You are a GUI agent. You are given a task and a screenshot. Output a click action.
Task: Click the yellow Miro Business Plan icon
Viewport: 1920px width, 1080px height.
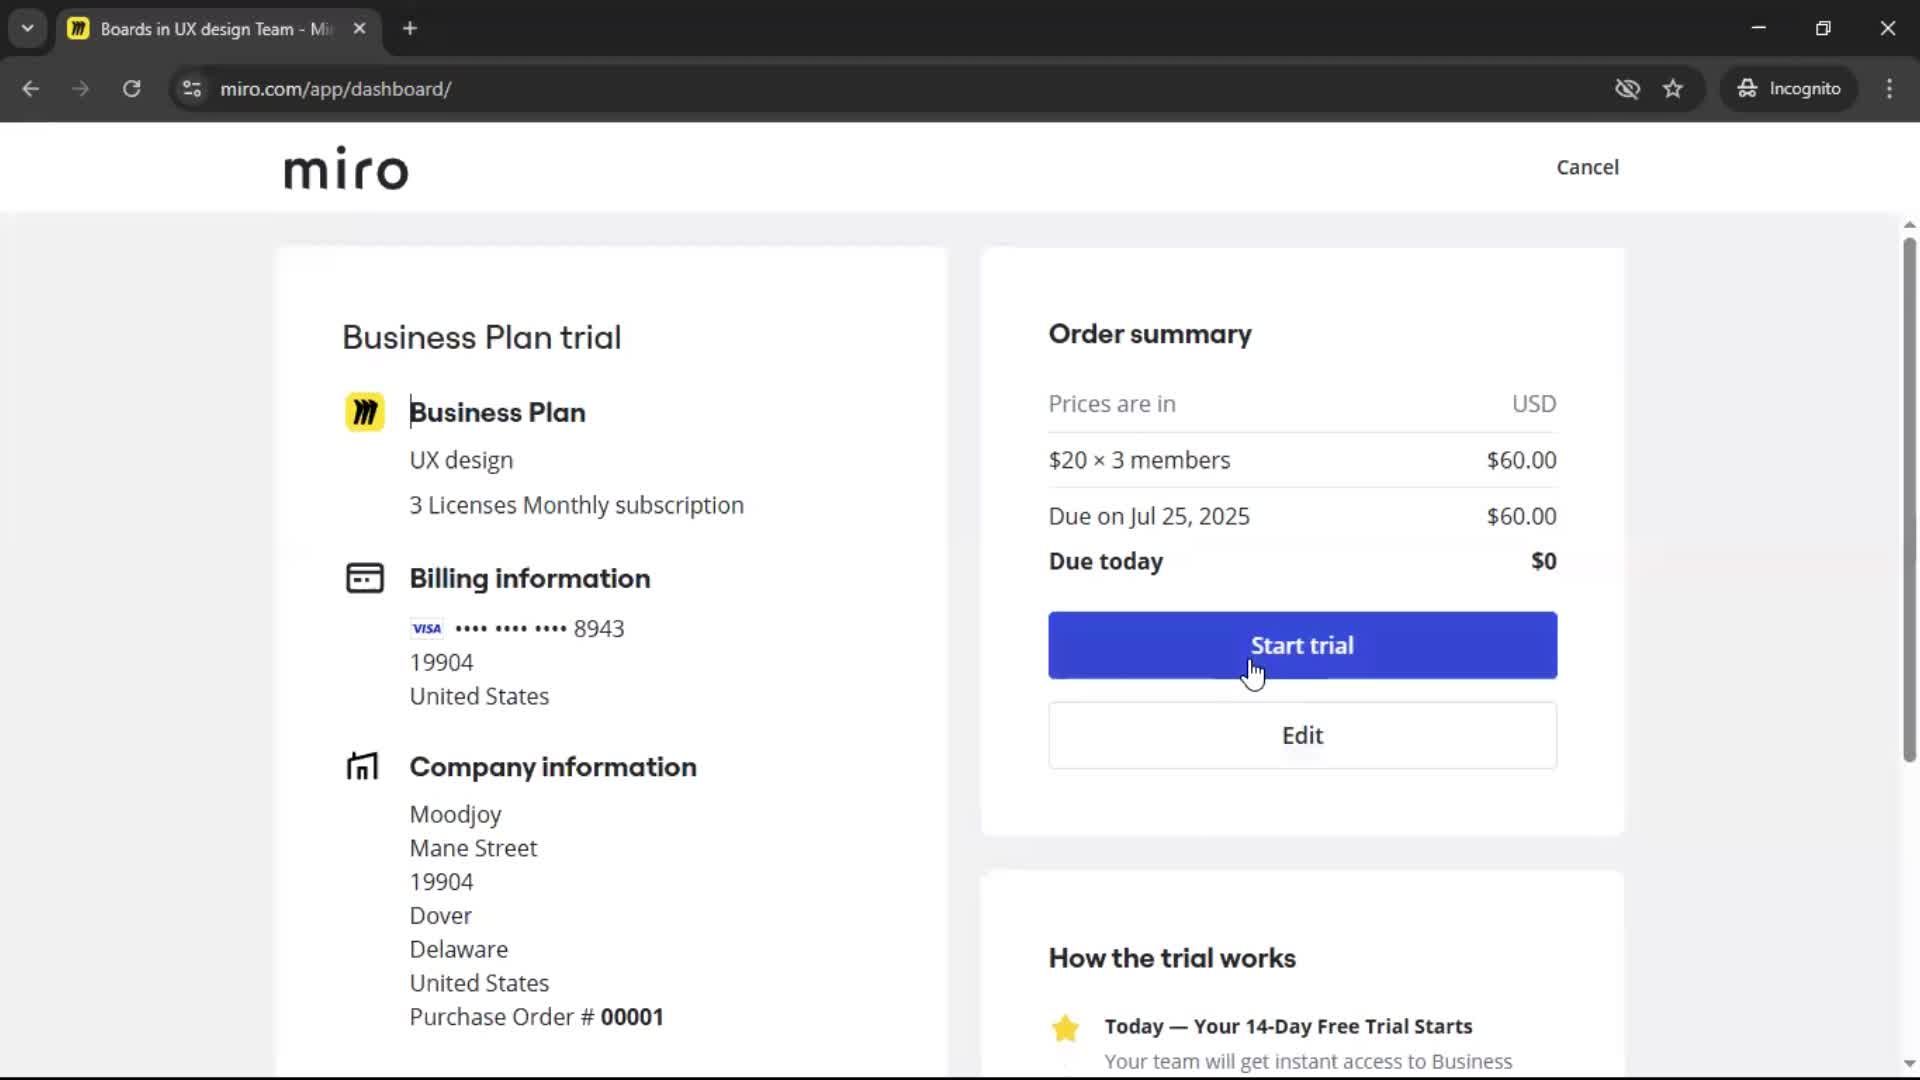[365, 412]
